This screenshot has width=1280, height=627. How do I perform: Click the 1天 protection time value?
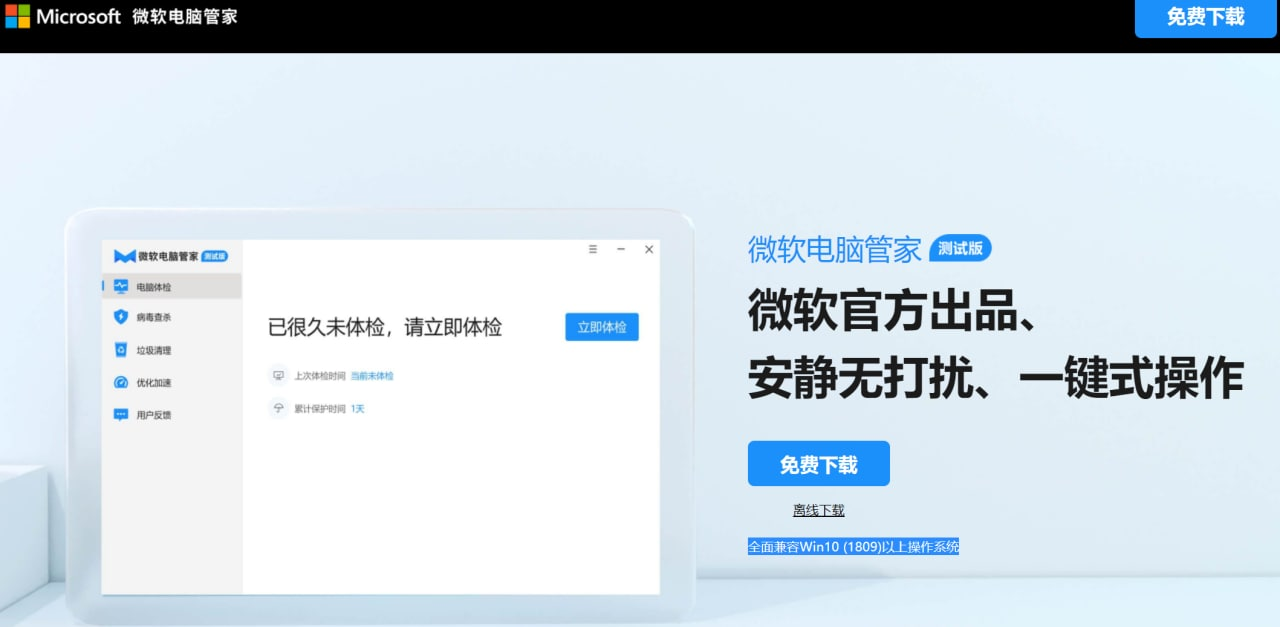point(357,409)
